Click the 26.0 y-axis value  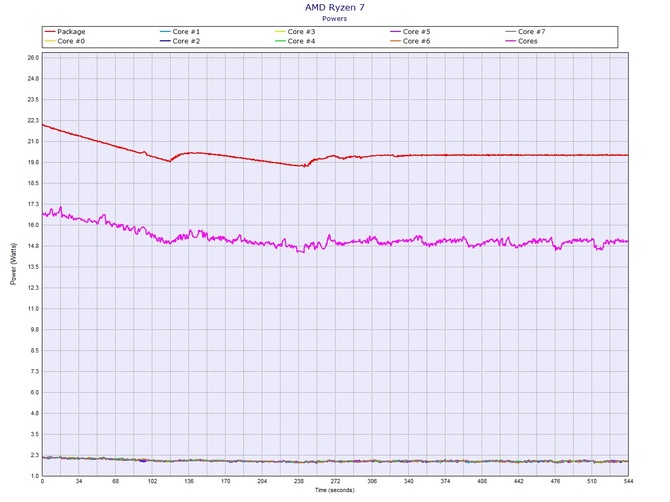(33, 58)
